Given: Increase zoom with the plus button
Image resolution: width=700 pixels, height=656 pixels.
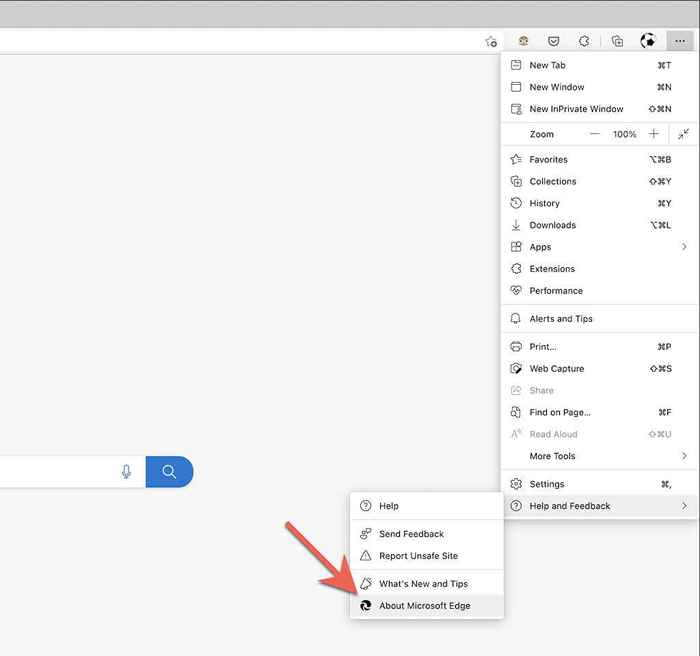Looking at the screenshot, I should pos(654,134).
